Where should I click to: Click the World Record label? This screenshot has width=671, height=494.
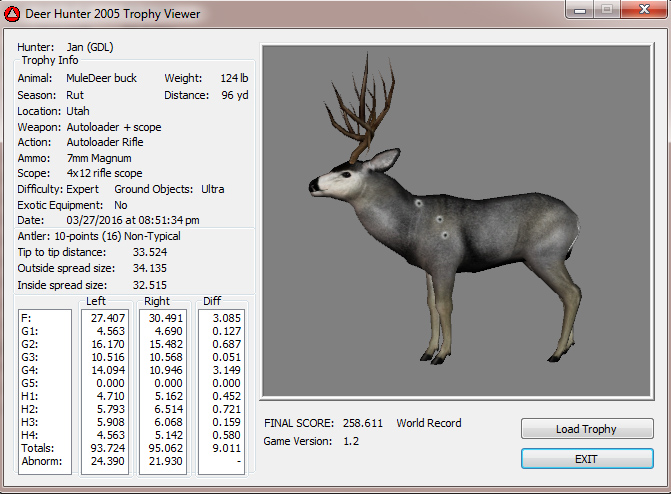tap(429, 424)
